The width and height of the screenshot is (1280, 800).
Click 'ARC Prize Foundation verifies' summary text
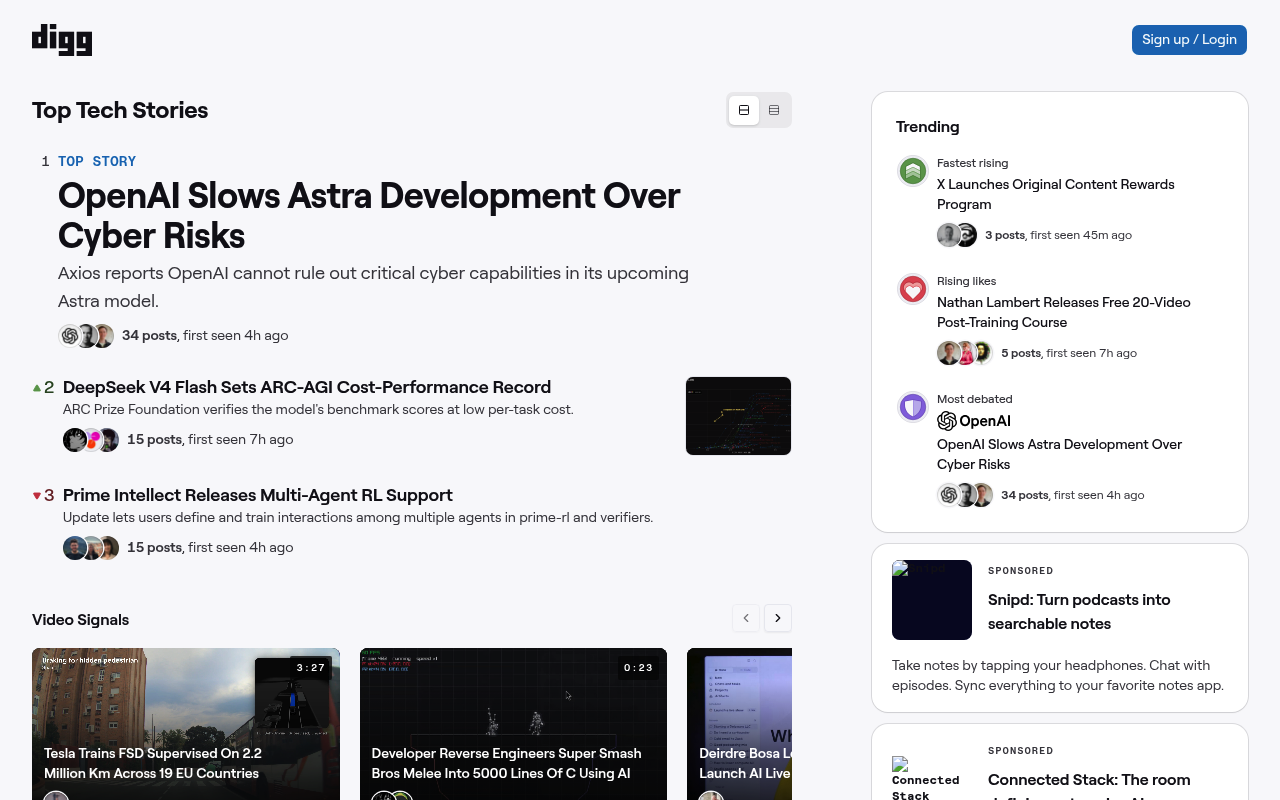click(318, 409)
